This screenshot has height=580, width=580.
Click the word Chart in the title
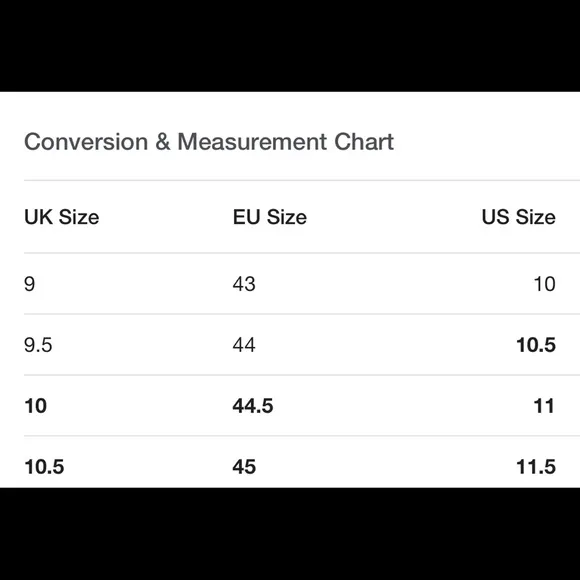click(364, 142)
